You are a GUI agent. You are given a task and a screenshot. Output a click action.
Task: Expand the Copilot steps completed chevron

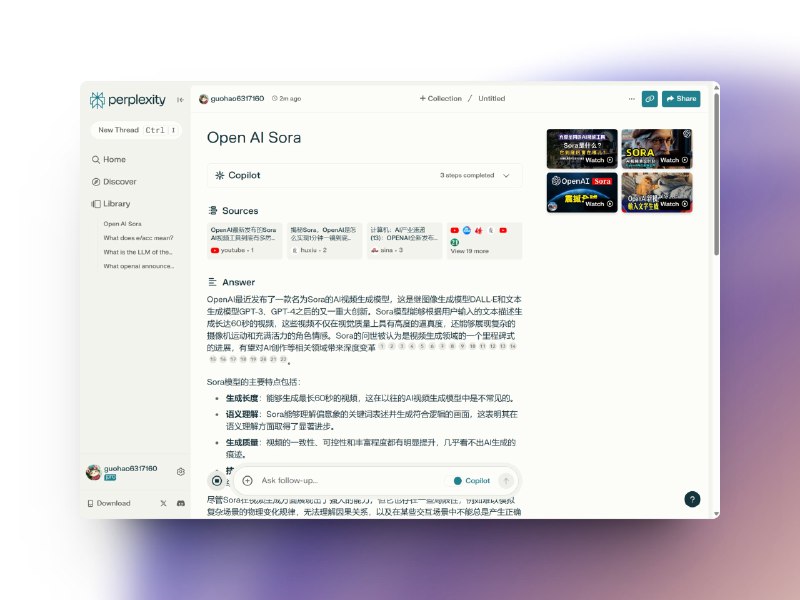tap(506, 176)
